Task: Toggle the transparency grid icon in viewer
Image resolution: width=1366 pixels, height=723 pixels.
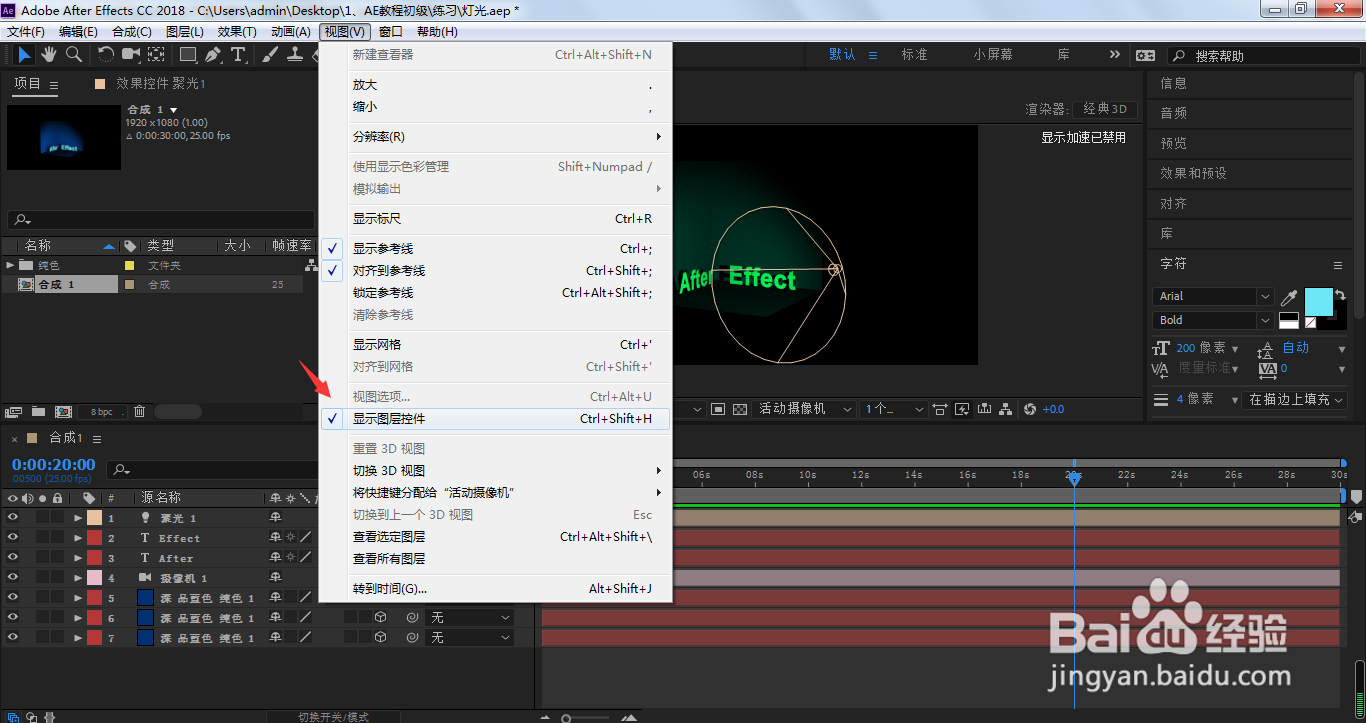Action: coord(740,409)
